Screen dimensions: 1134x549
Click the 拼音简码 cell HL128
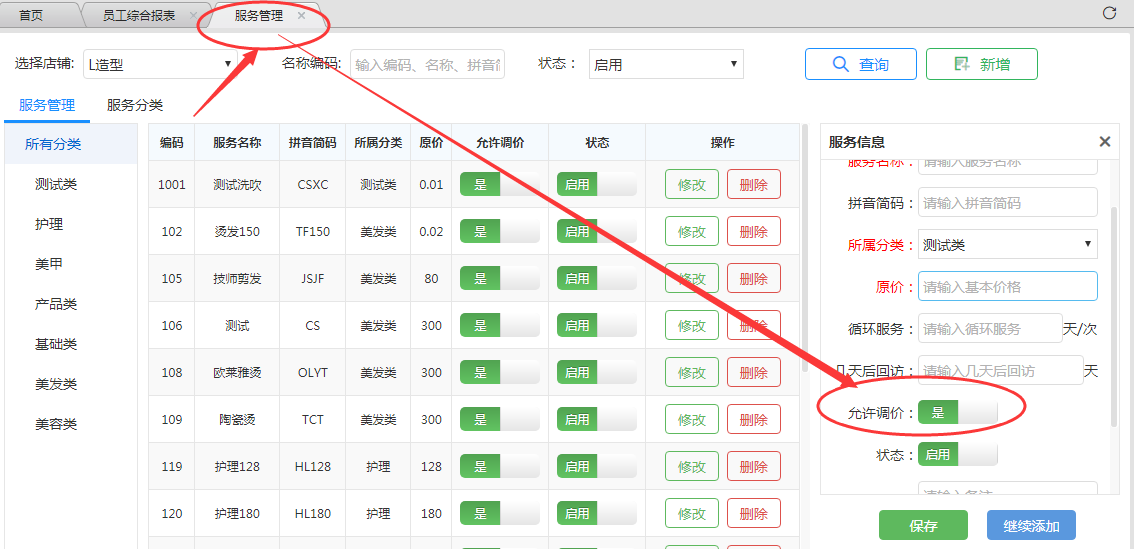312,467
